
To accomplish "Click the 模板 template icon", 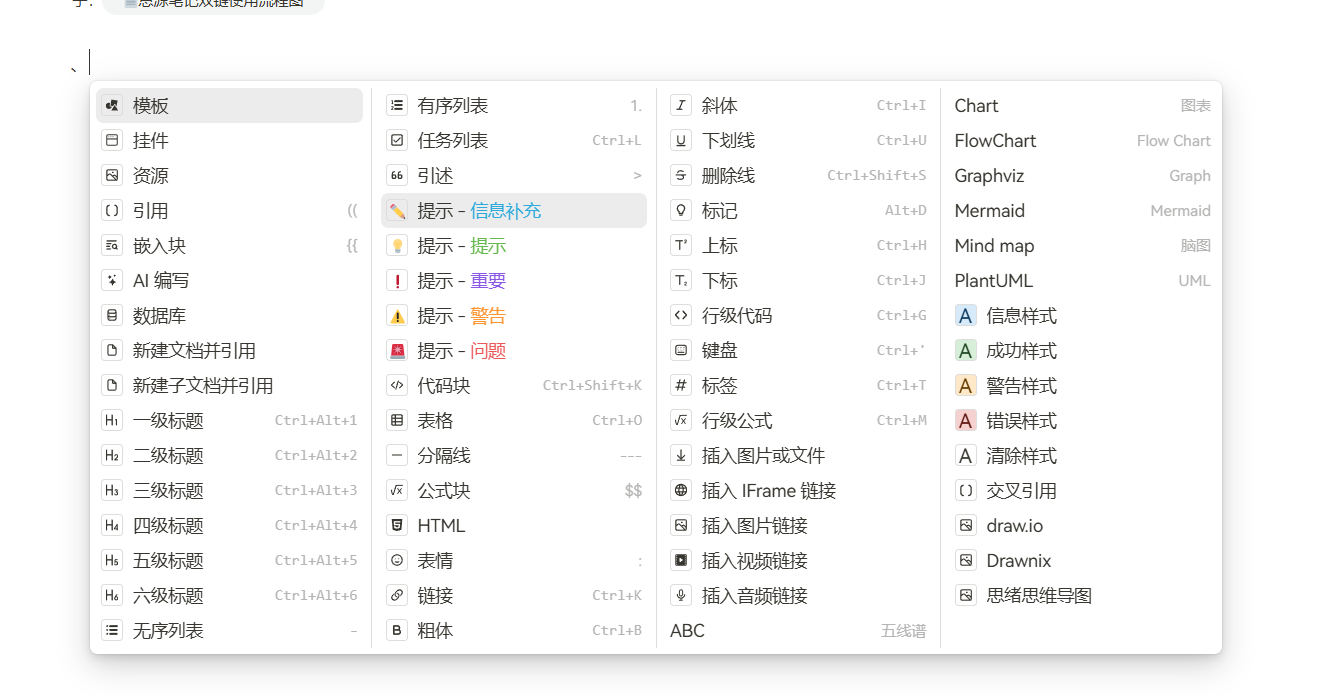I will pos(112,106).
